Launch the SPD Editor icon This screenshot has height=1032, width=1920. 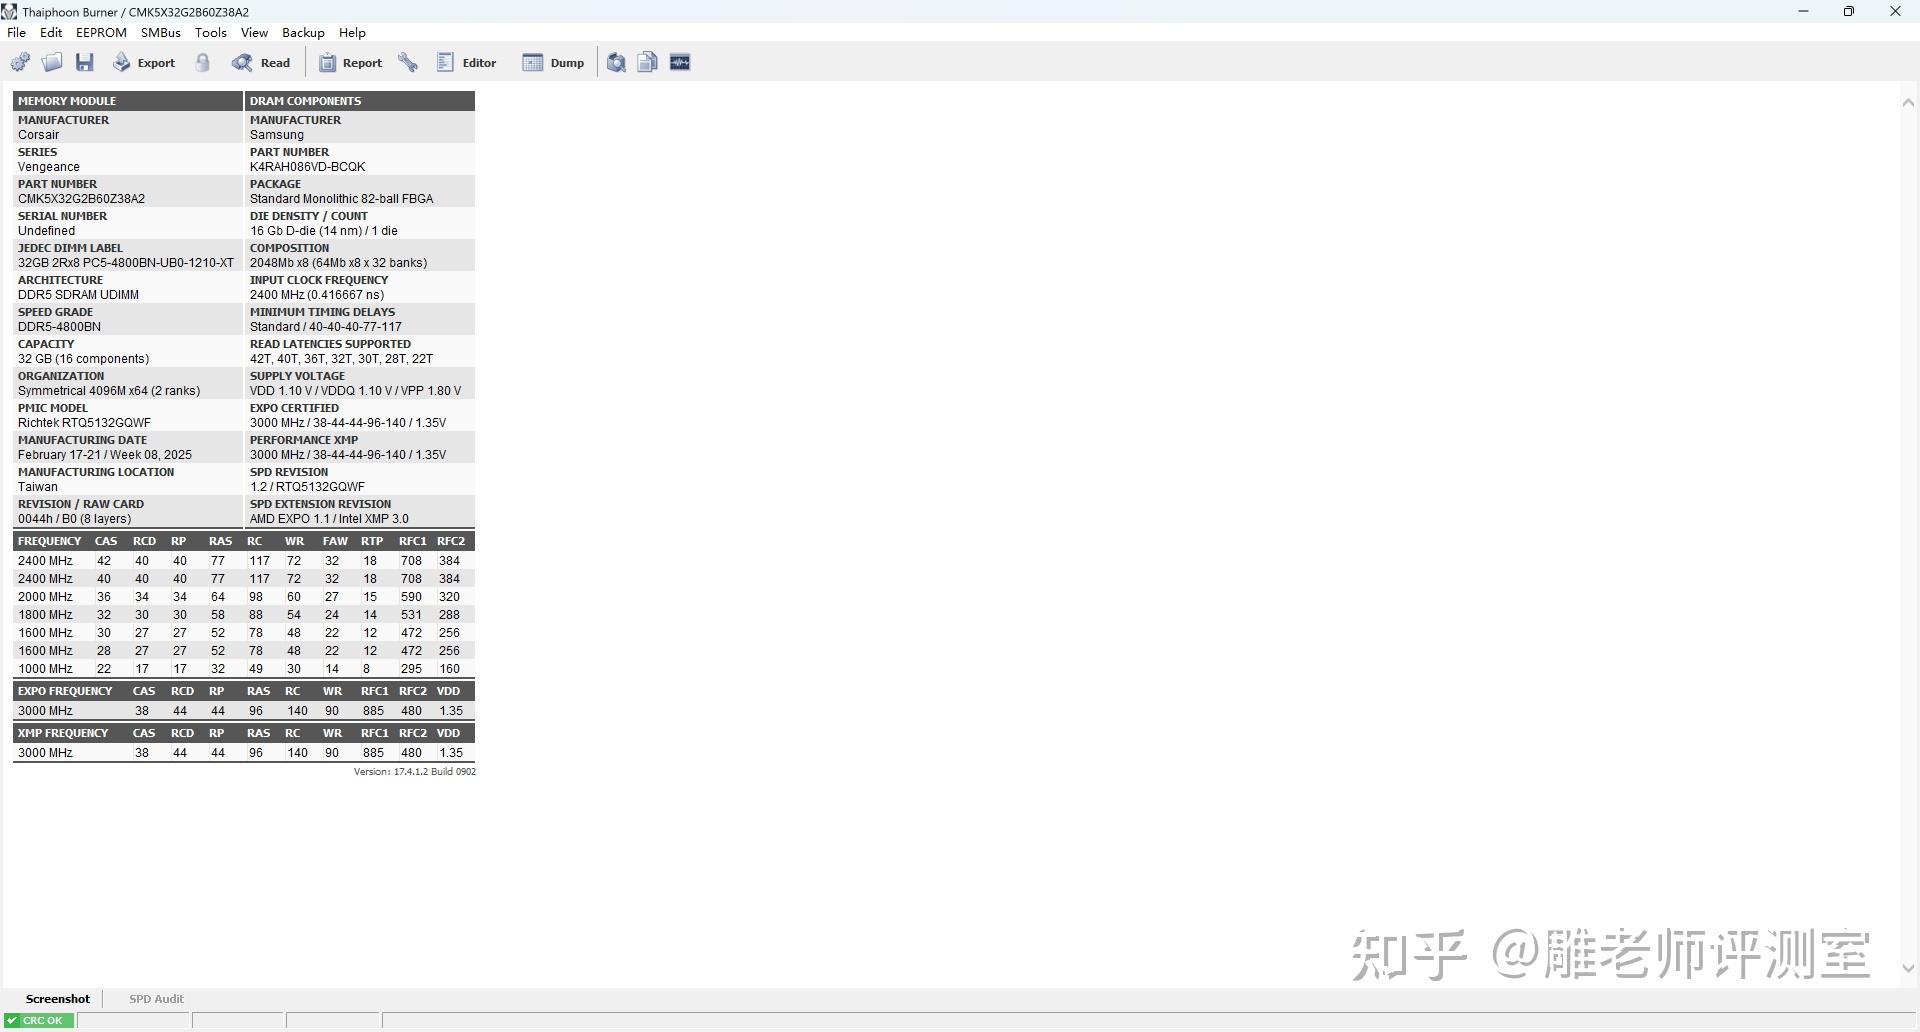pyautogui.click(x=445, y=61)
